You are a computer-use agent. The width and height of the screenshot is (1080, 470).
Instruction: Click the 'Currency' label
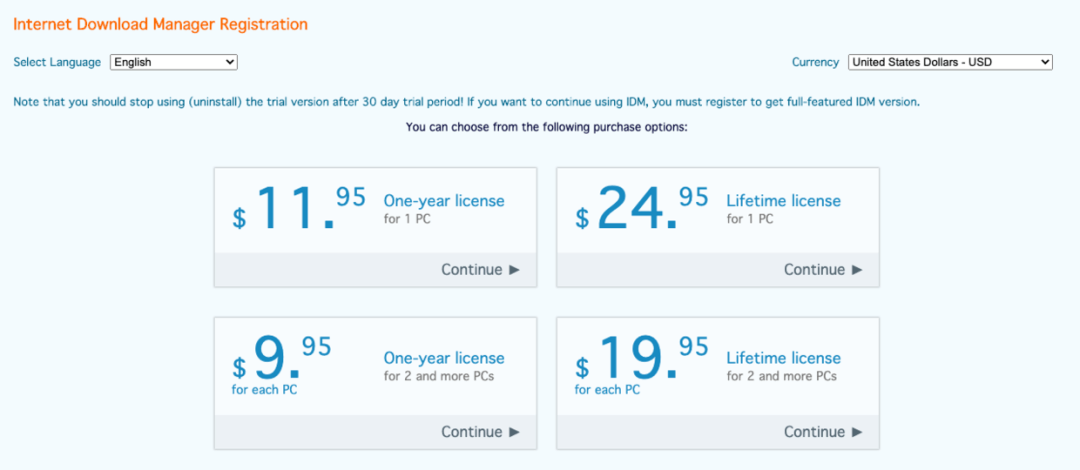click(816, 62)
